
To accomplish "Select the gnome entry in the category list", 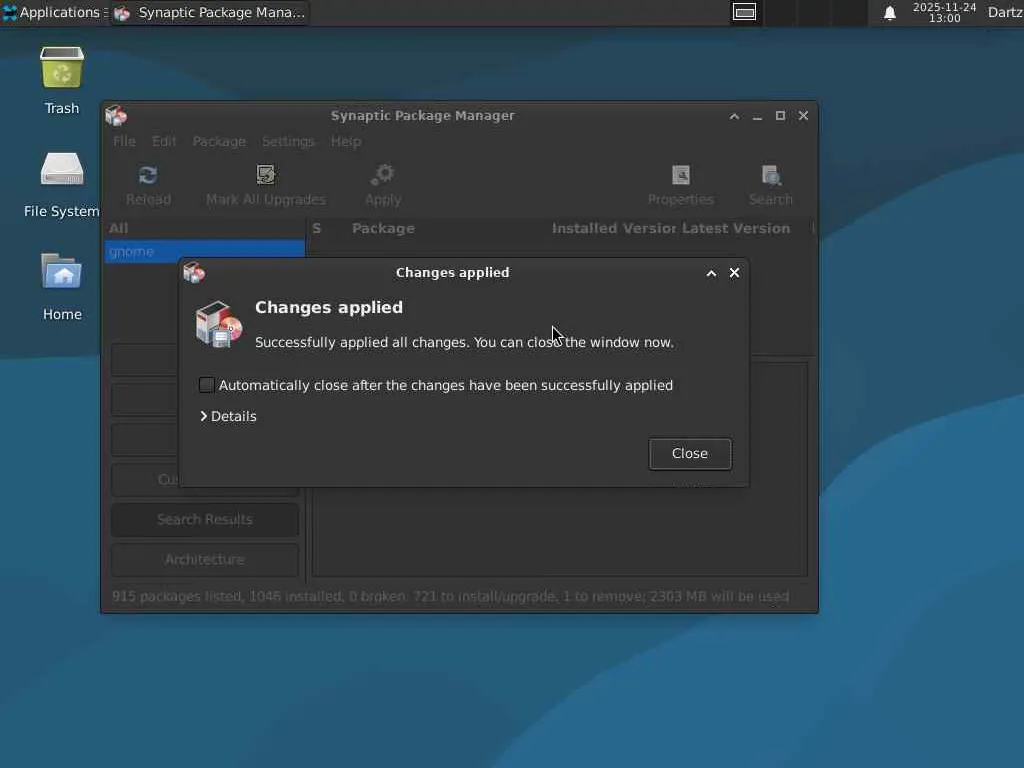I will (x=204, y=251).
